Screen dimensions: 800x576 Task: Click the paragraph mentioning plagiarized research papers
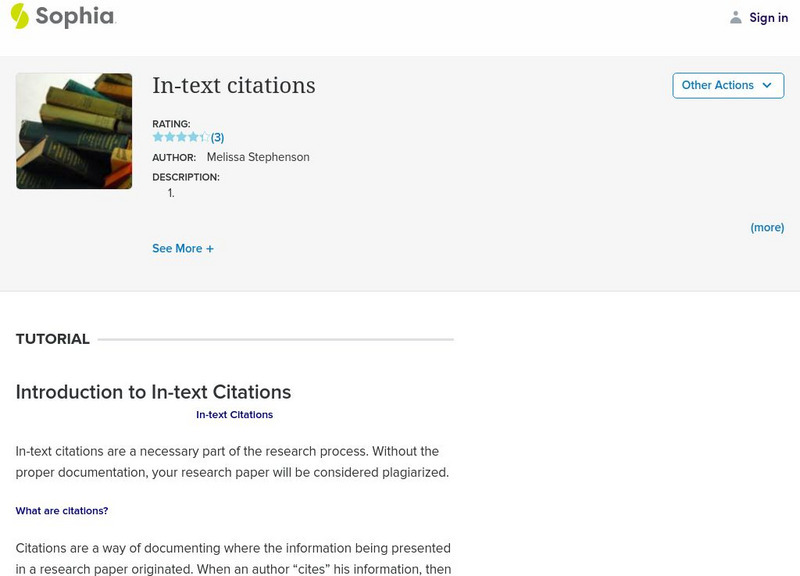coord(232,461)
